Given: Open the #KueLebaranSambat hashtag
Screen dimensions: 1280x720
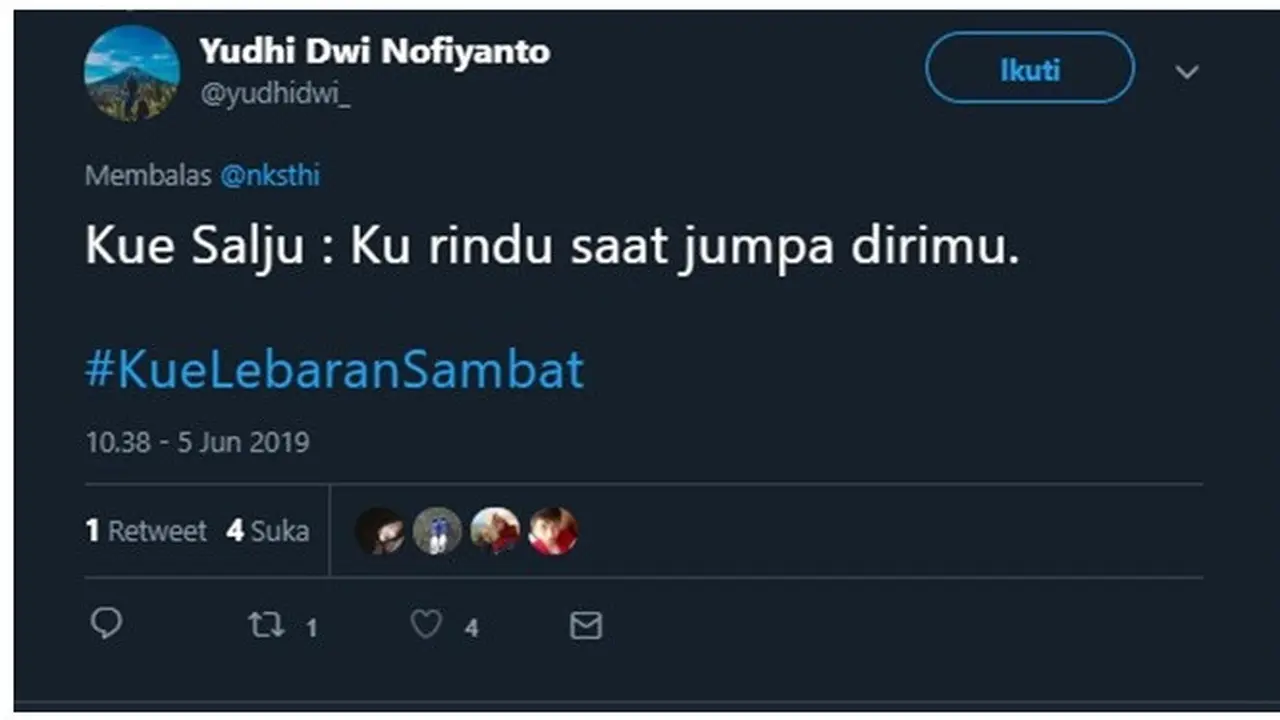Looking at the screenshot, I should coord(333,368).
